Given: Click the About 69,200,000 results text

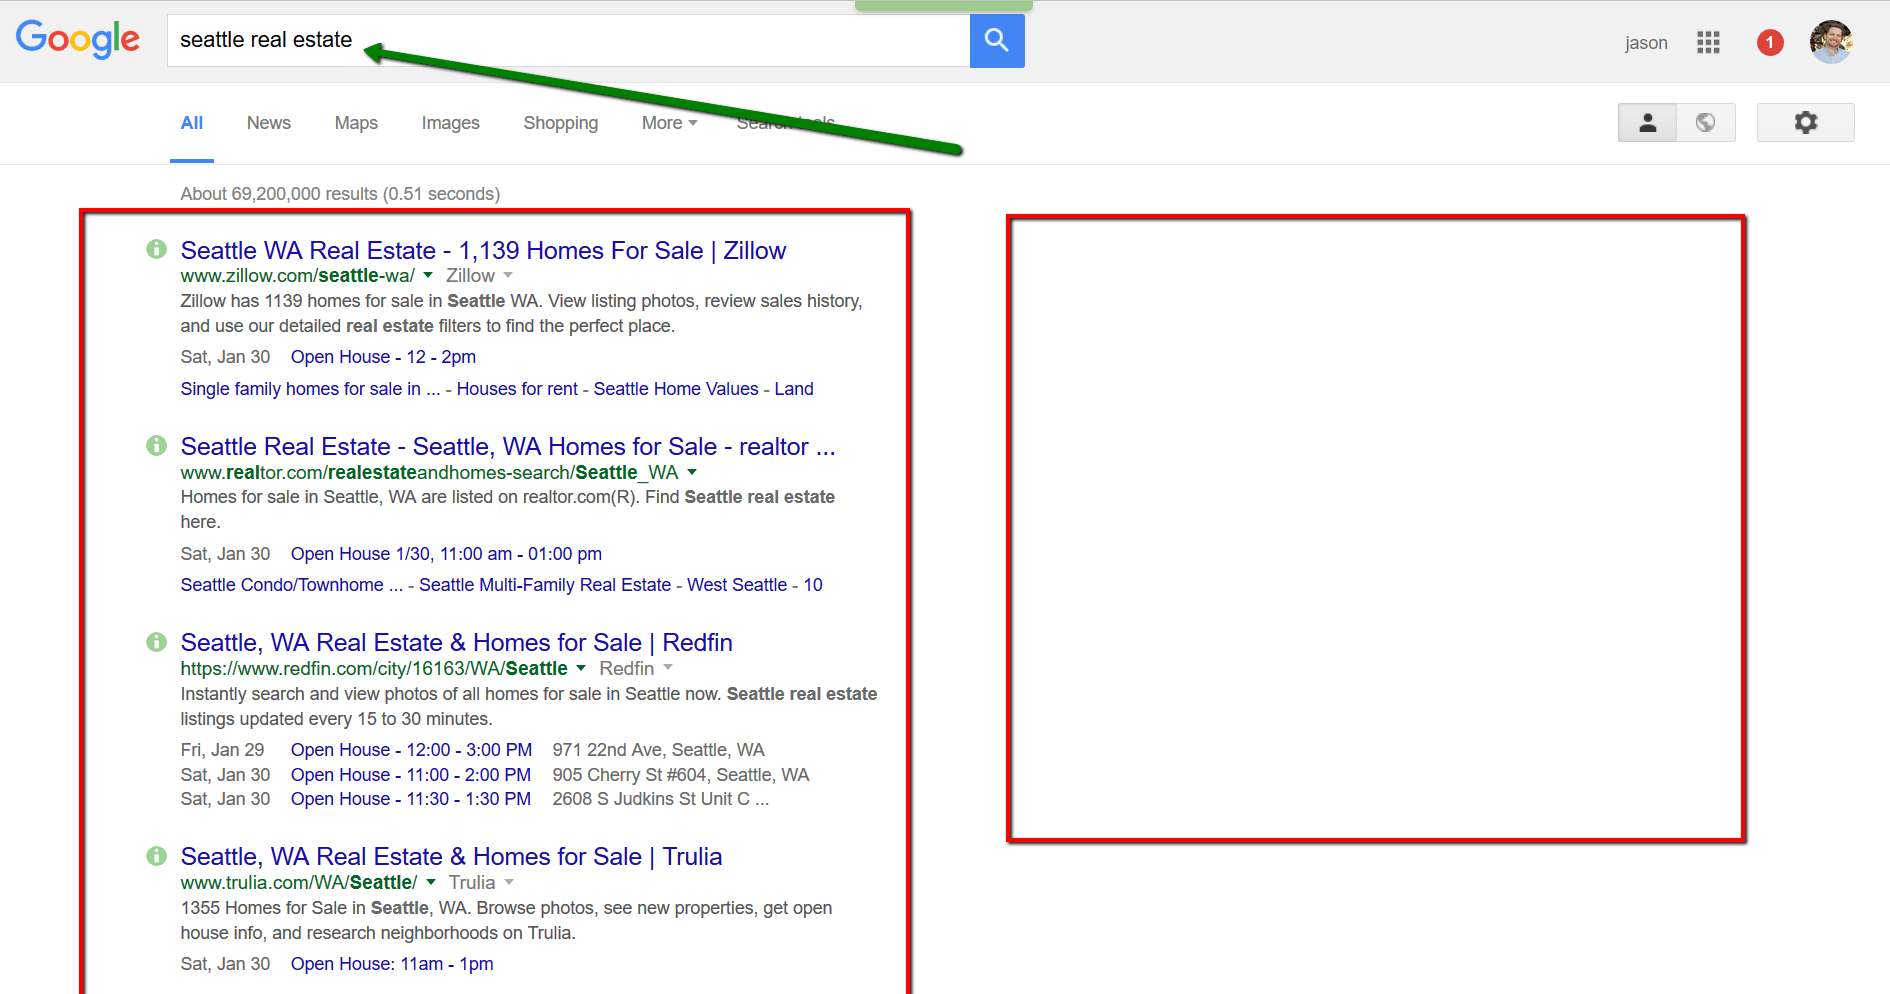Looking at the screenshot, I should click(x=340, y=194).
